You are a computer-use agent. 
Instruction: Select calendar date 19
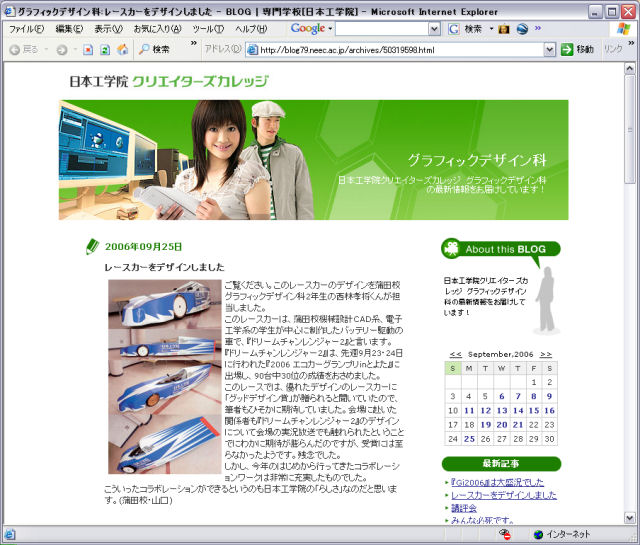coord(486,425)
